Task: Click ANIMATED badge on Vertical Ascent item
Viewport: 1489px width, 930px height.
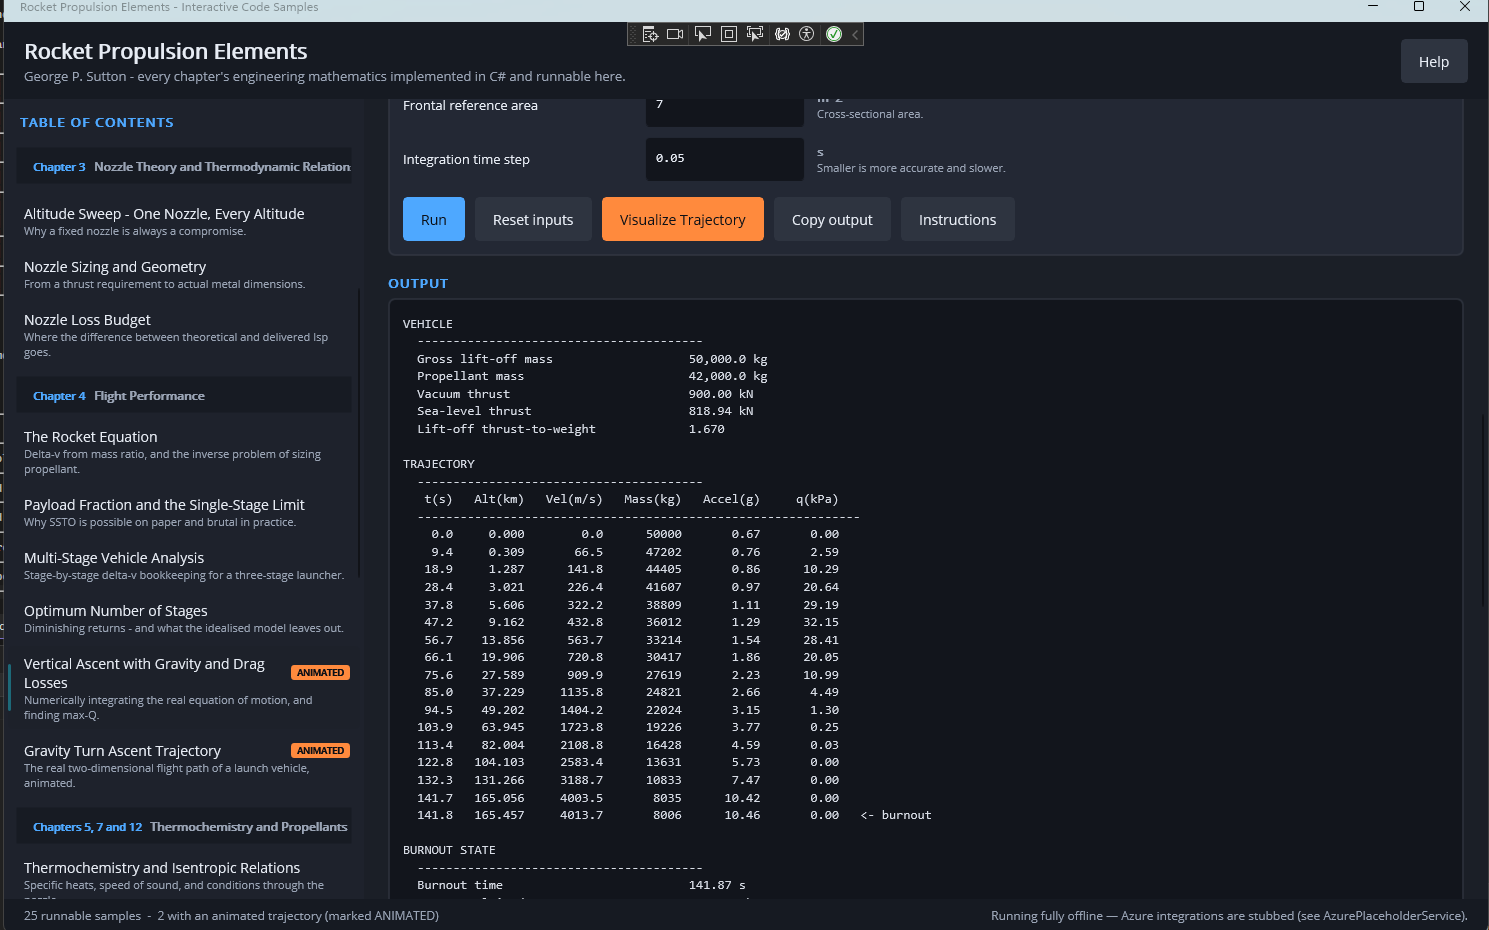Action: tap(320, 673)
